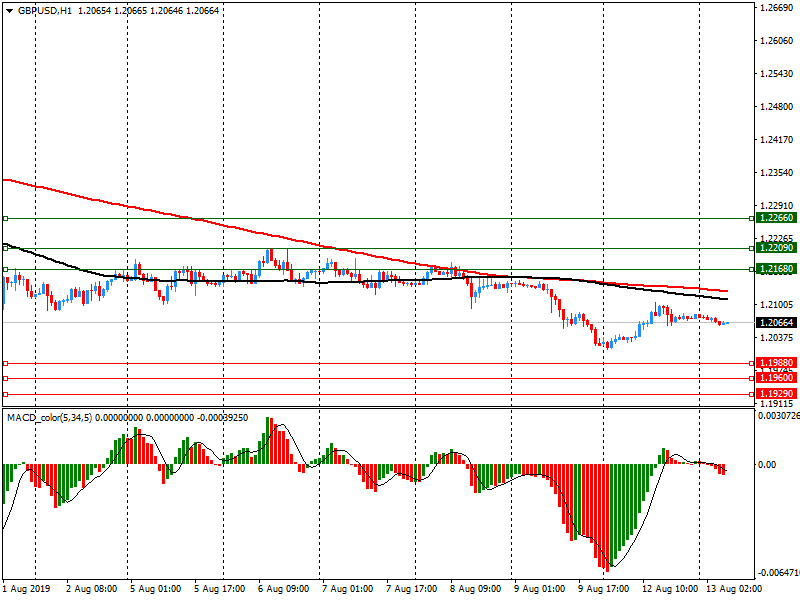
Task: Click the 7 Aug 17:00 time label
Action: pos(412,588)
